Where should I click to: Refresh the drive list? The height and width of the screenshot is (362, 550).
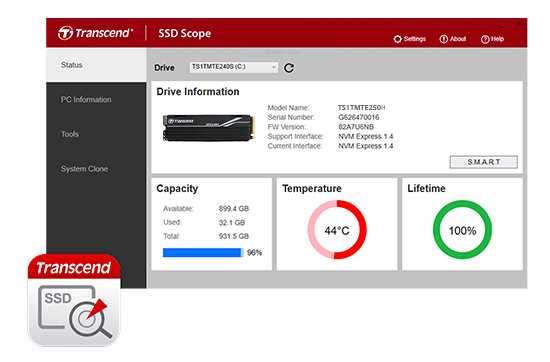pos(289,68)
